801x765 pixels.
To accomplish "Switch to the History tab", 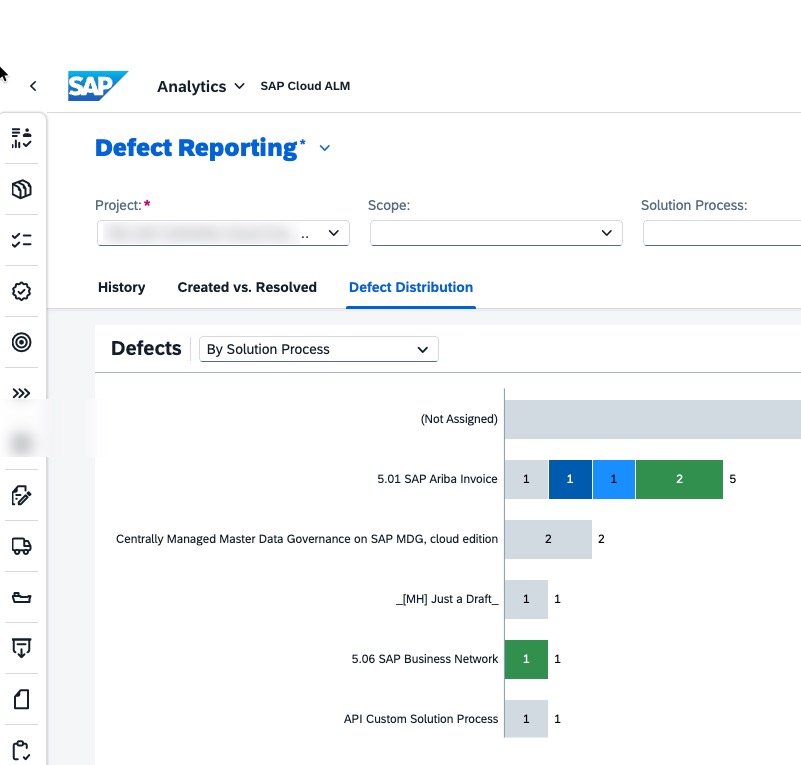I will click(122, 287).
